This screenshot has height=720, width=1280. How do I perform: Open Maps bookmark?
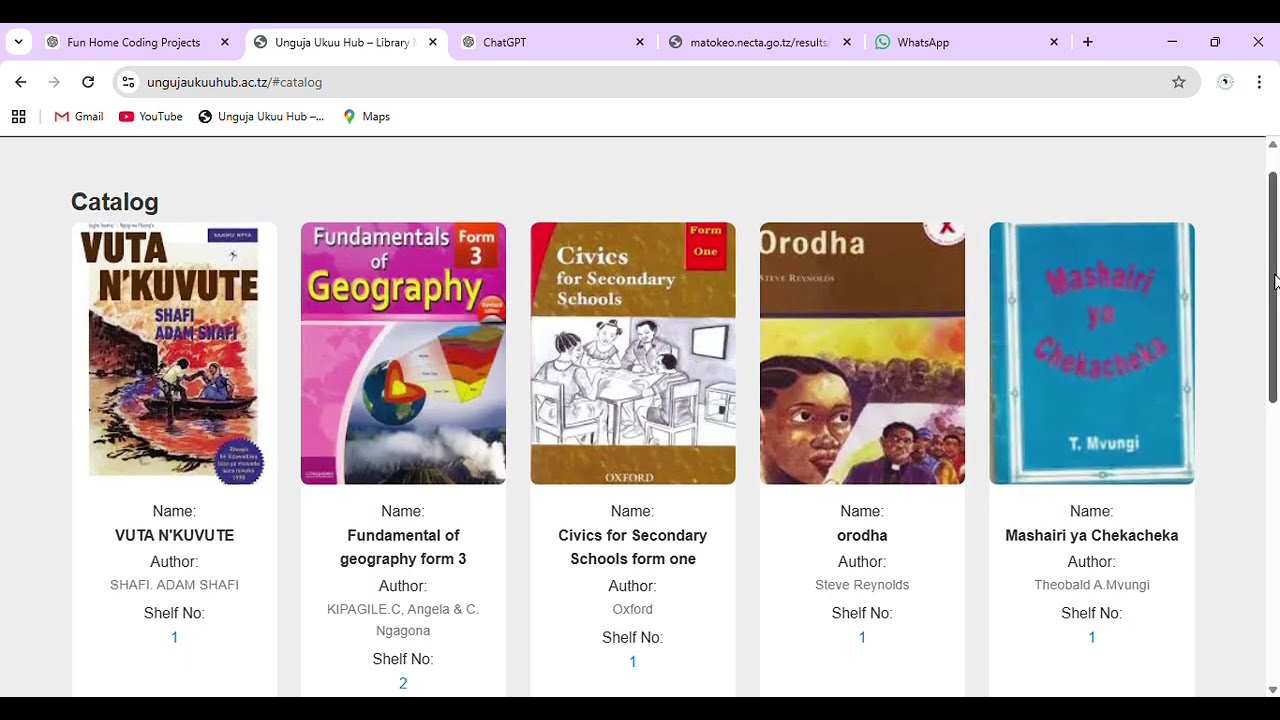point(366,117)
